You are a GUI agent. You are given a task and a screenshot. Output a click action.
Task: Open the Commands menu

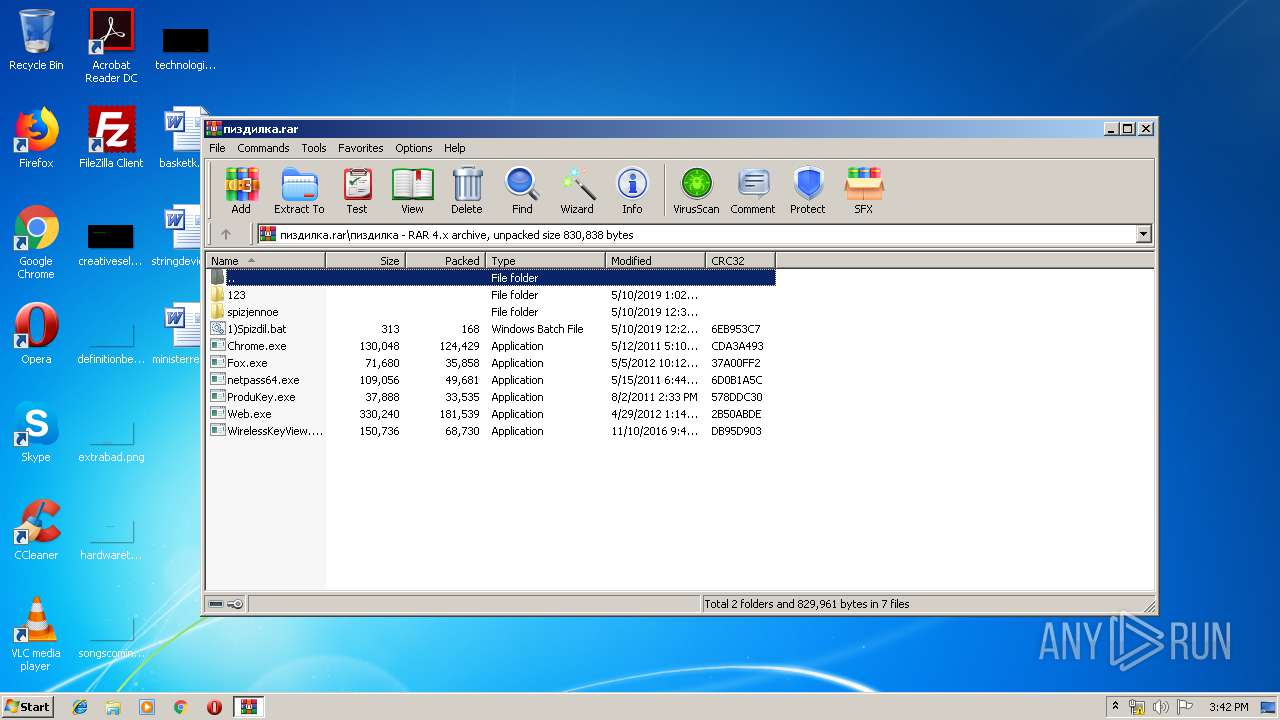point(263,148)
